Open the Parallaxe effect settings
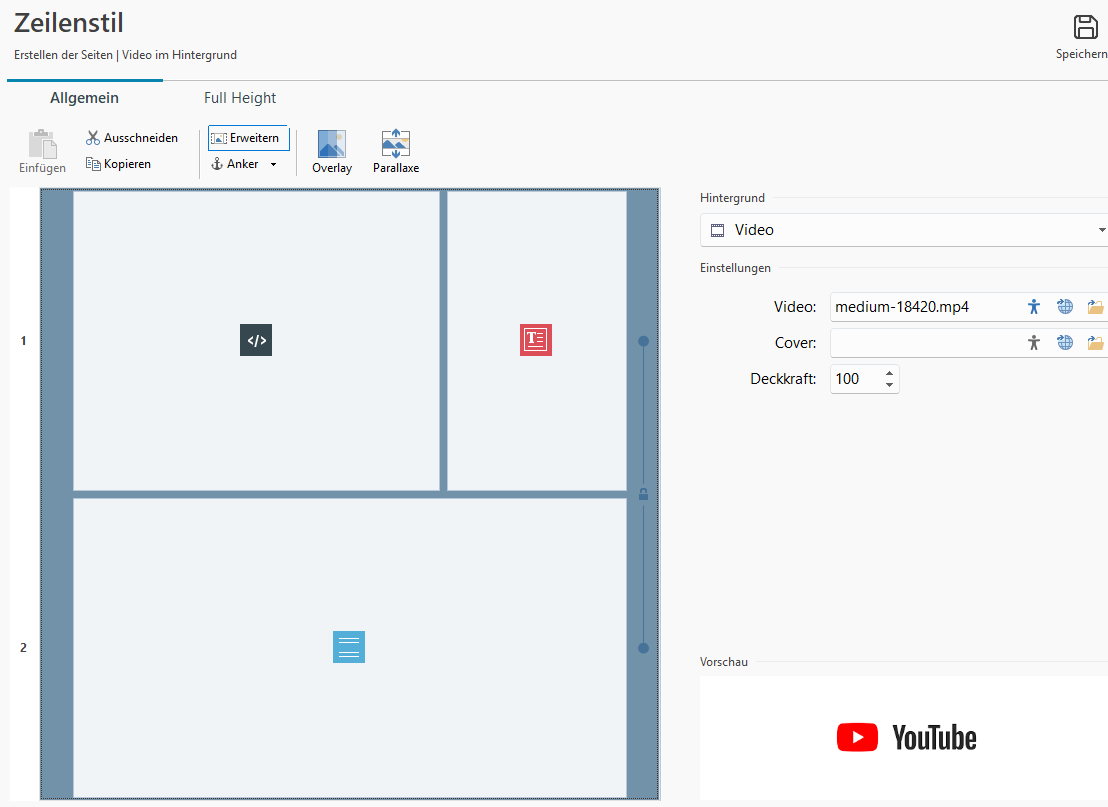 coord(396,152)
